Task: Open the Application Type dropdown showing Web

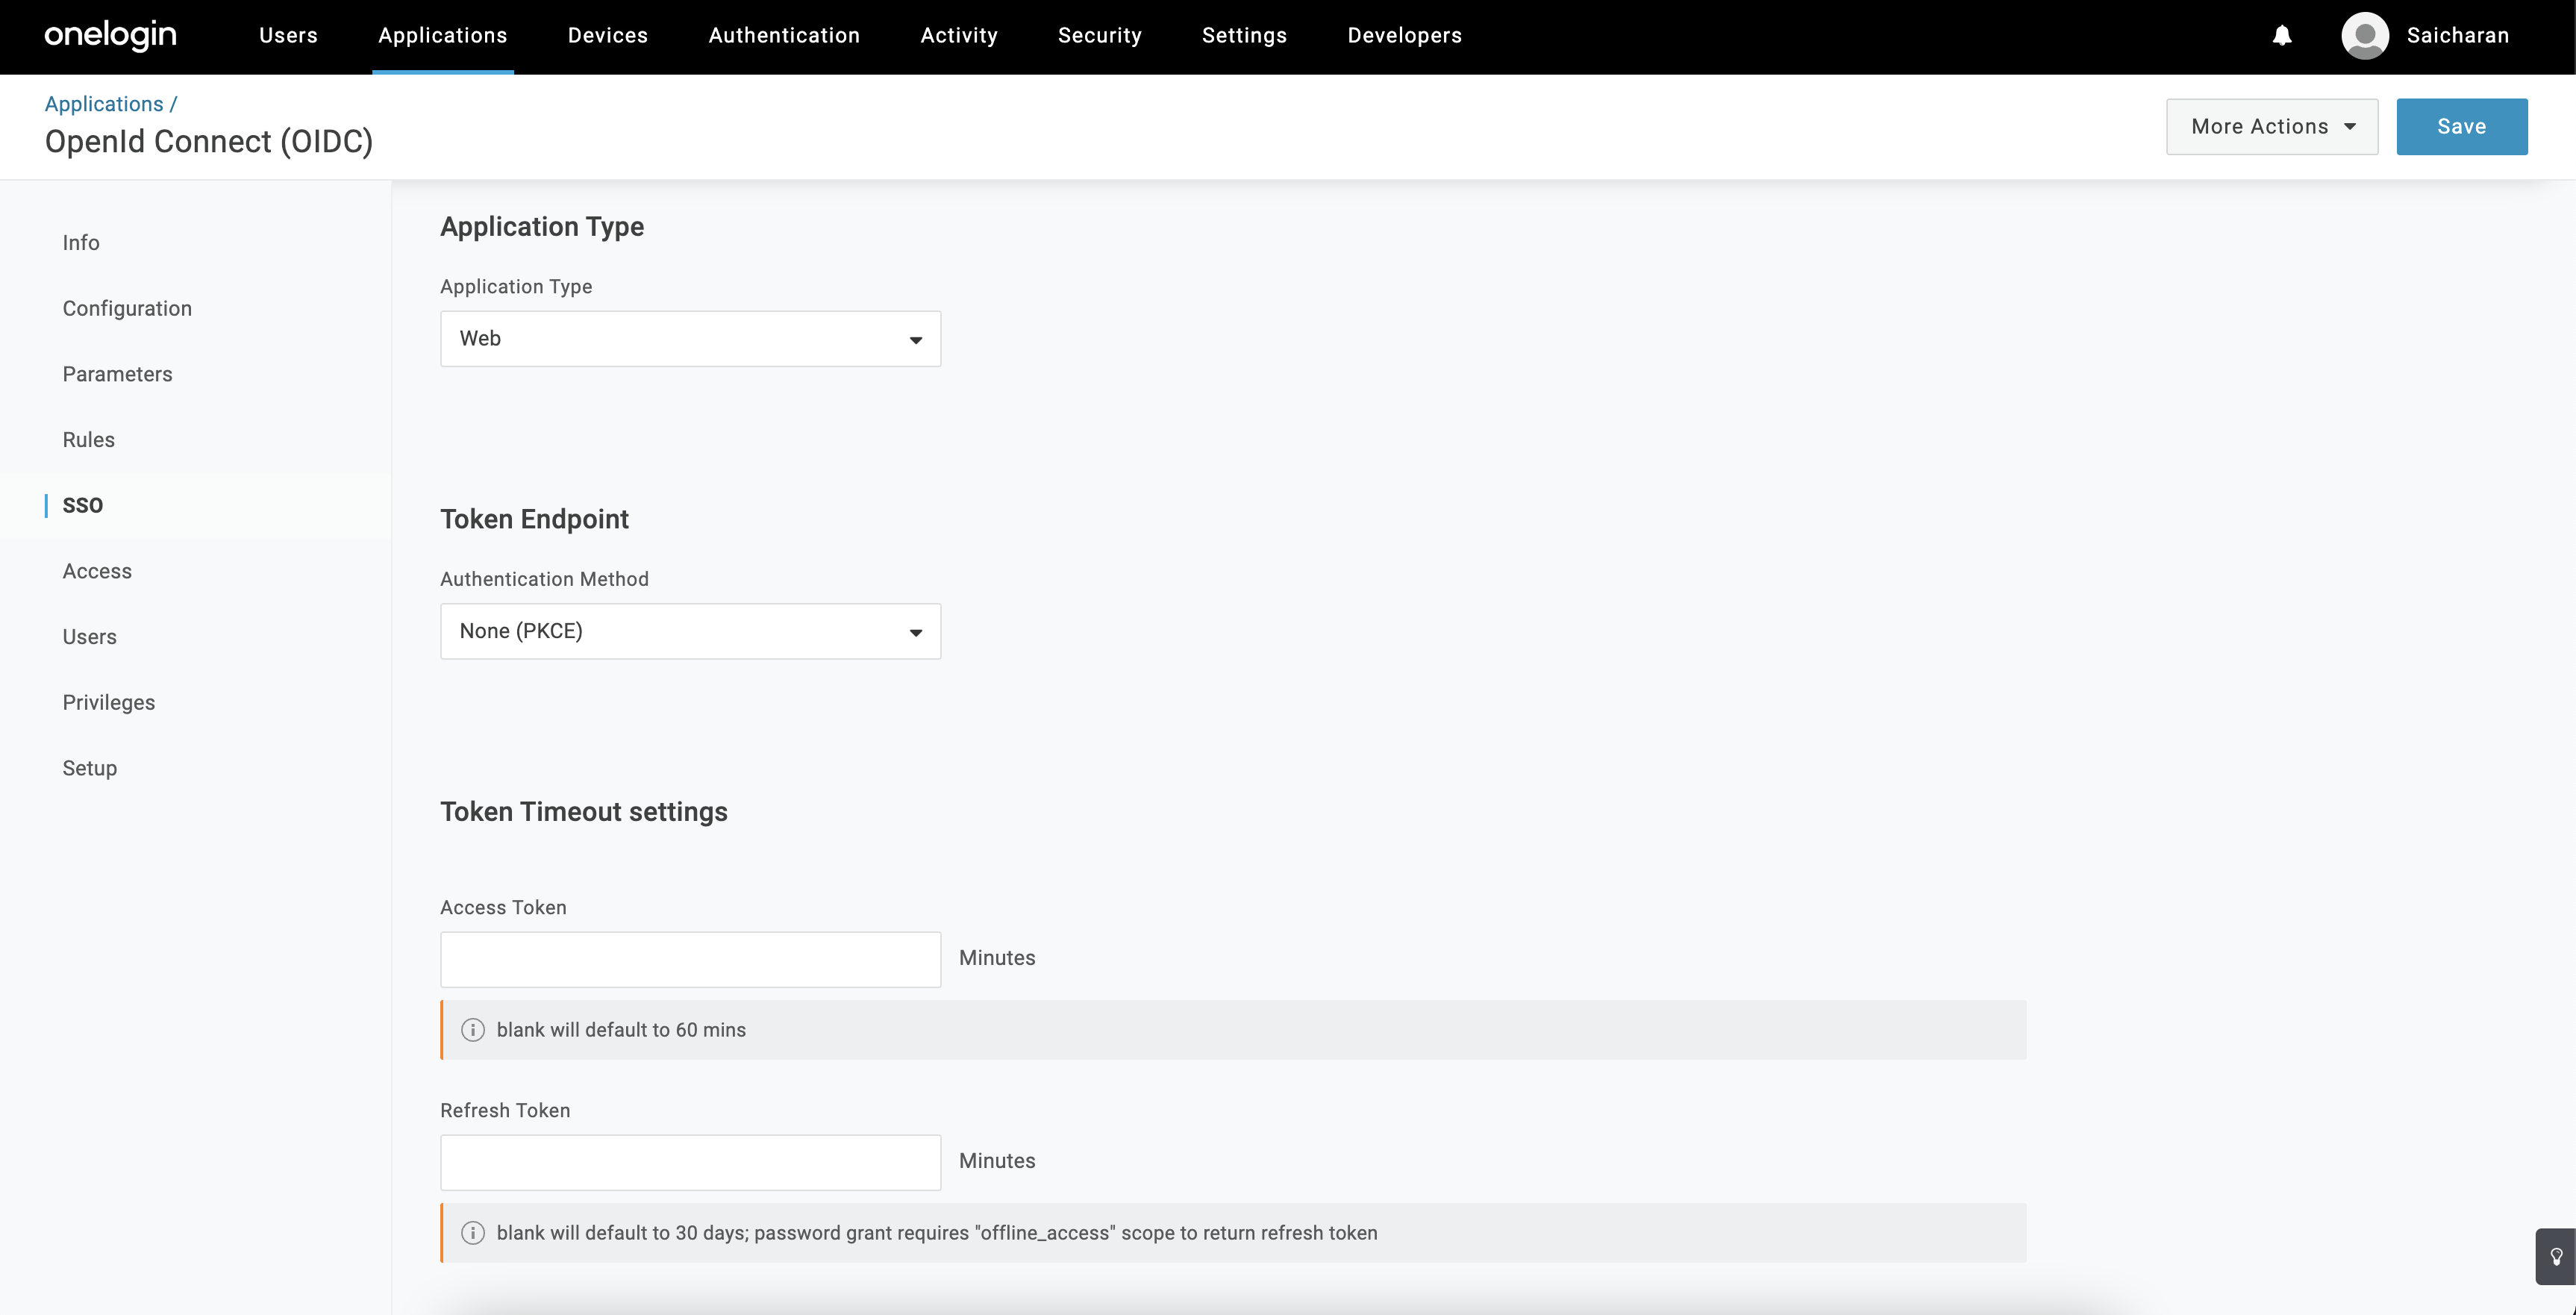Action: [690, 339]
